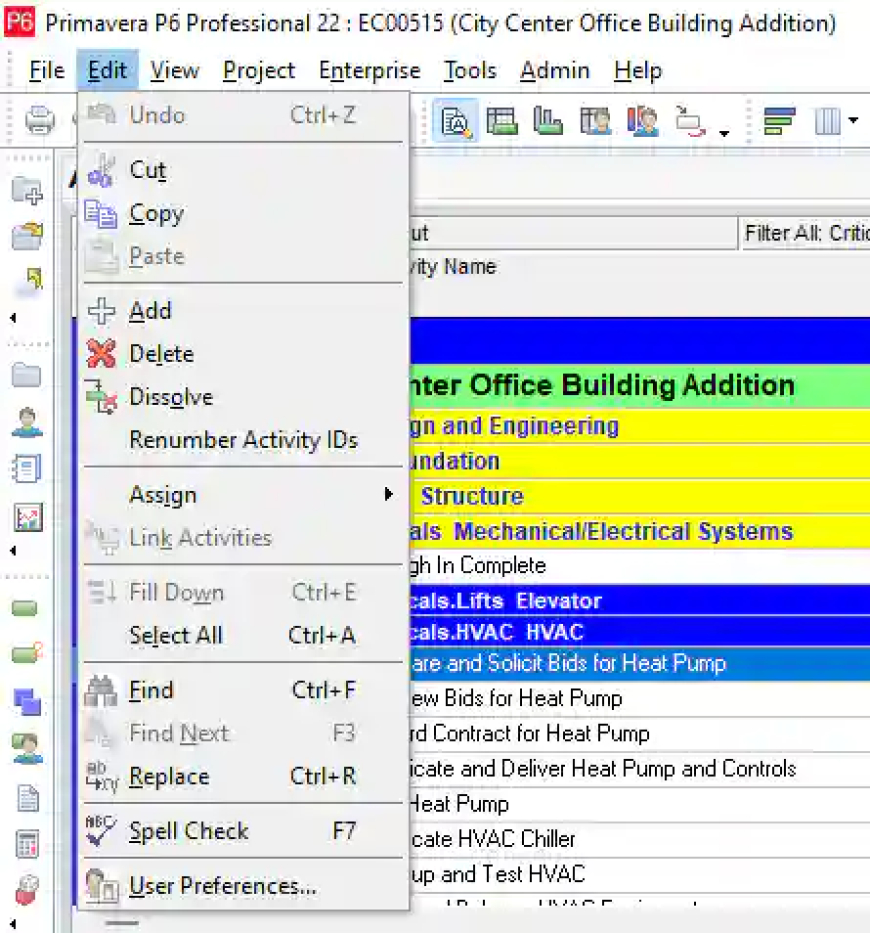
Task: Choose Cut from the Edit menu
Action: click(x=243, y=171)
